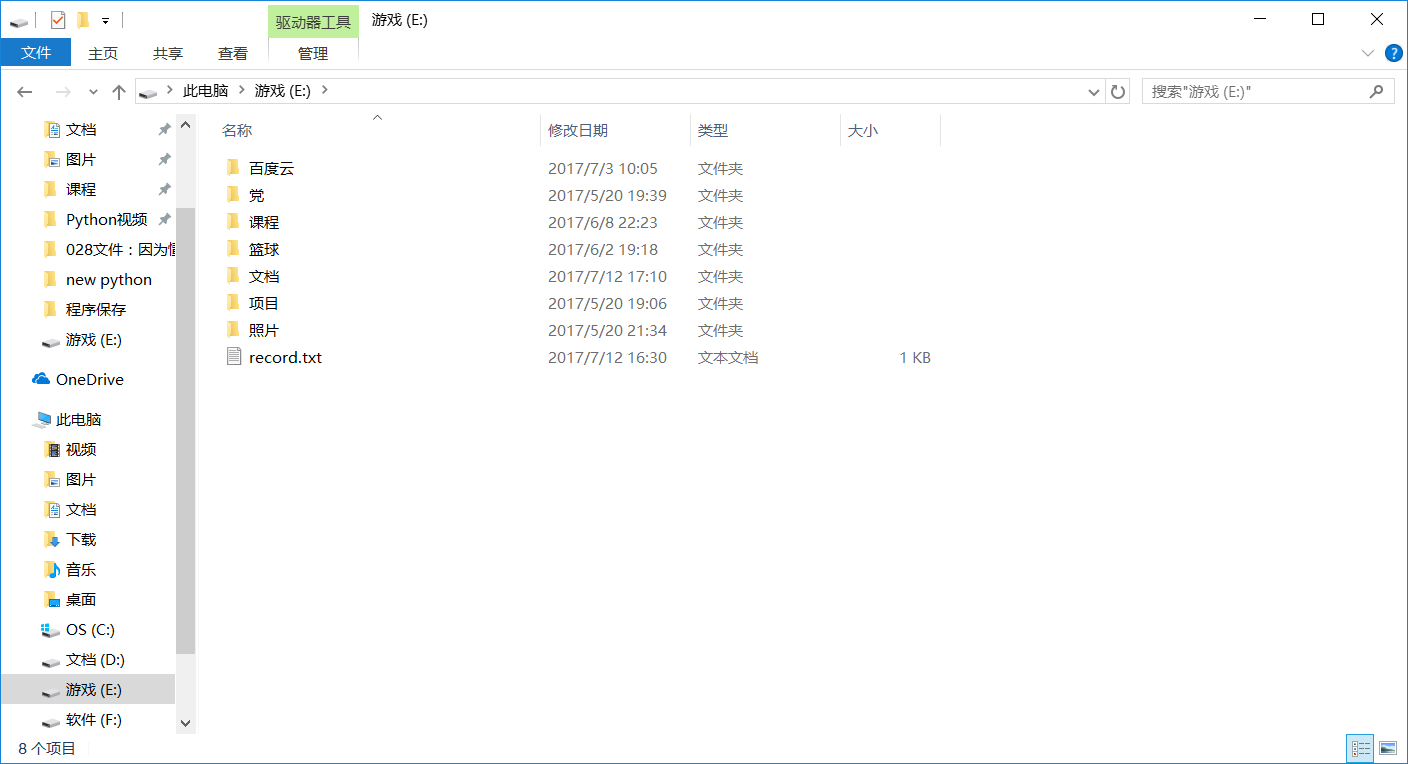
Task: Toggle the details view button in status bar
Action: coord(1360,748)
